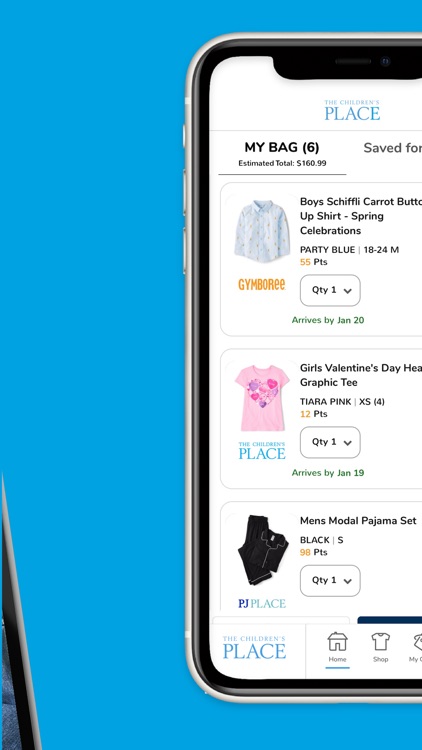
Task: Tap the blue carrot shirt thumbnail
Action: coord(262,231)
